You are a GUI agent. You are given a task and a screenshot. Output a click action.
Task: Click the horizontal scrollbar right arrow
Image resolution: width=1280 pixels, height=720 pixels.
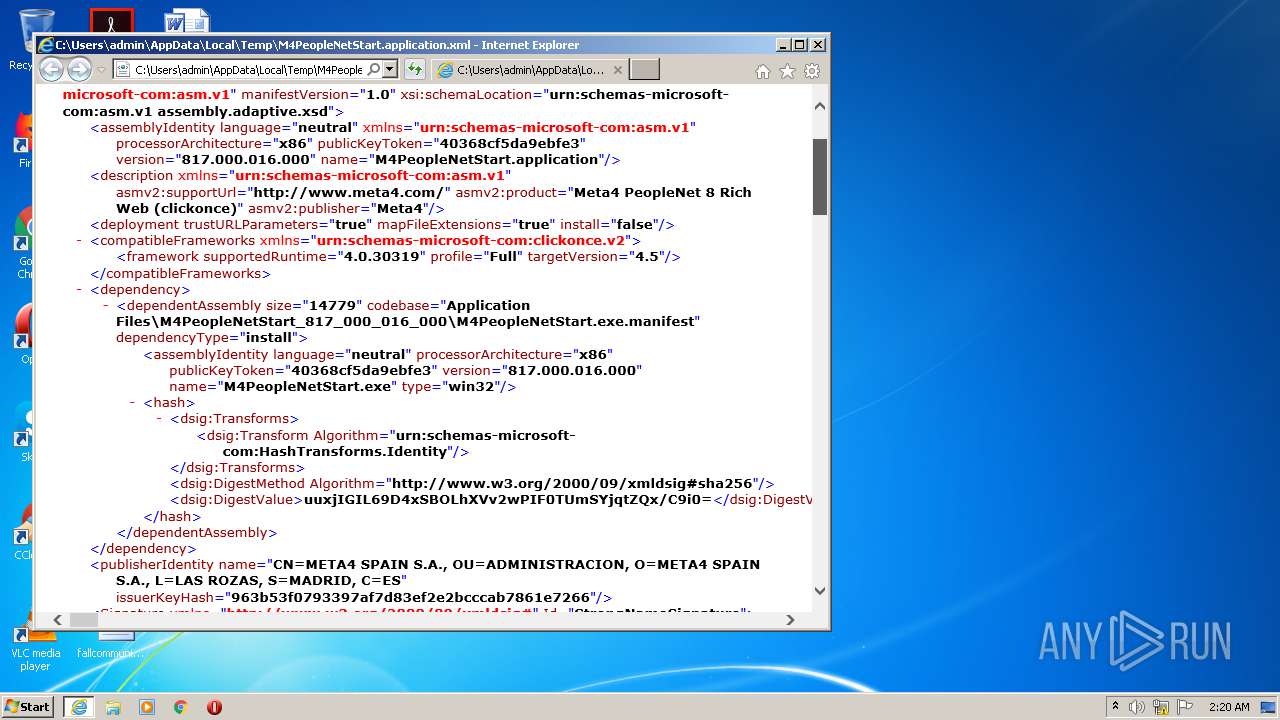click(790, 620)
